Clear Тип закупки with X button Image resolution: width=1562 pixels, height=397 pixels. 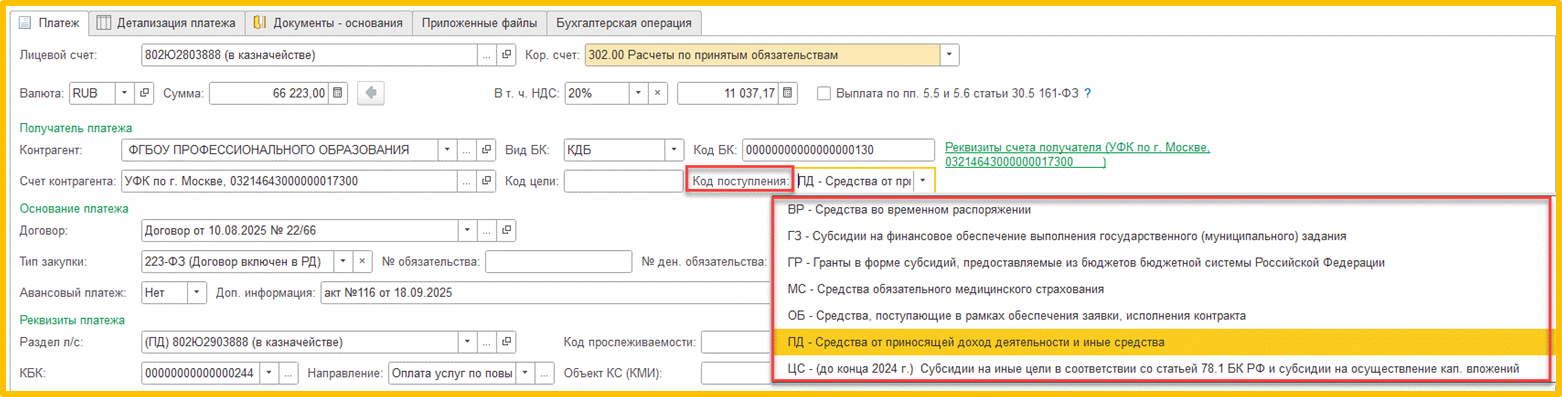click(x=363, y=262)
